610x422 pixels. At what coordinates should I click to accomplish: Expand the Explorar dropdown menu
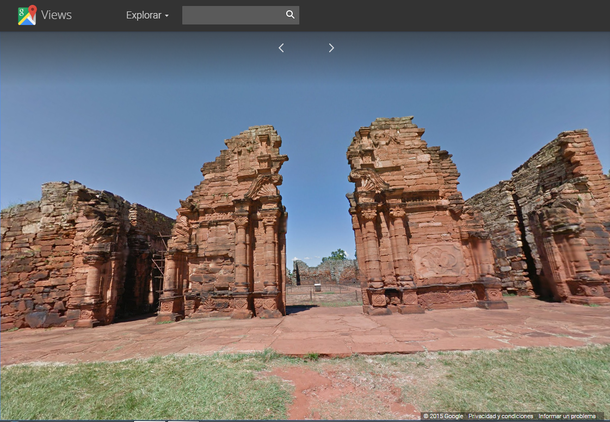point(147,15)
